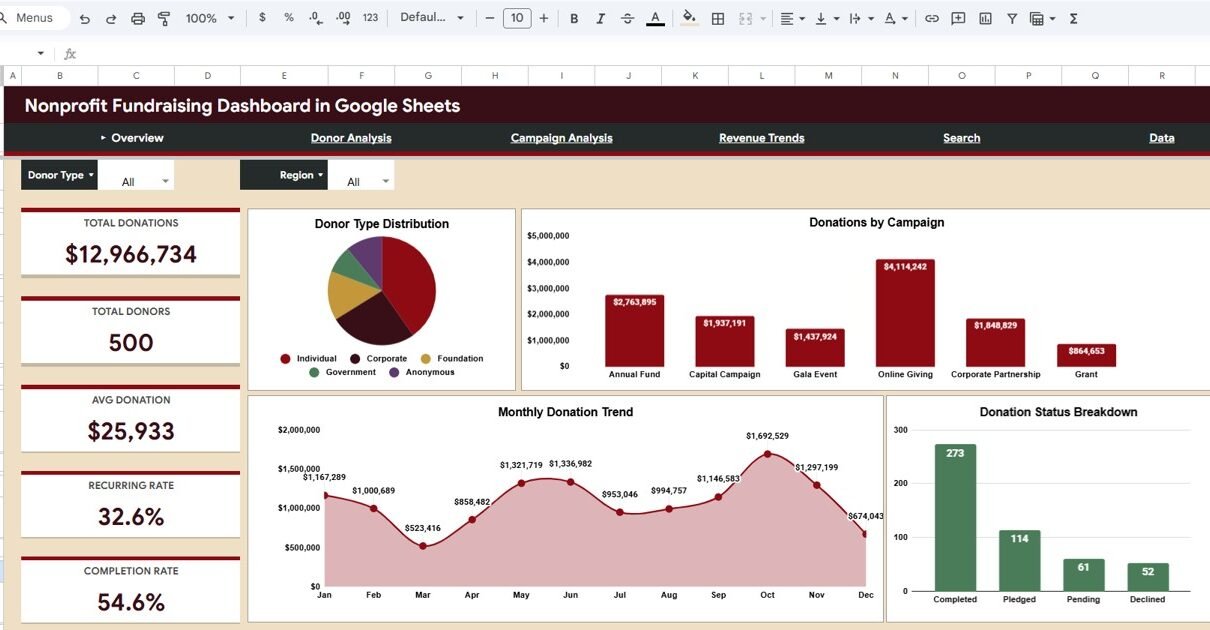Open the Functions sigma icon
This screenshot has width=1210, height=630.
pyautogui.click(x=1074, y=19)
